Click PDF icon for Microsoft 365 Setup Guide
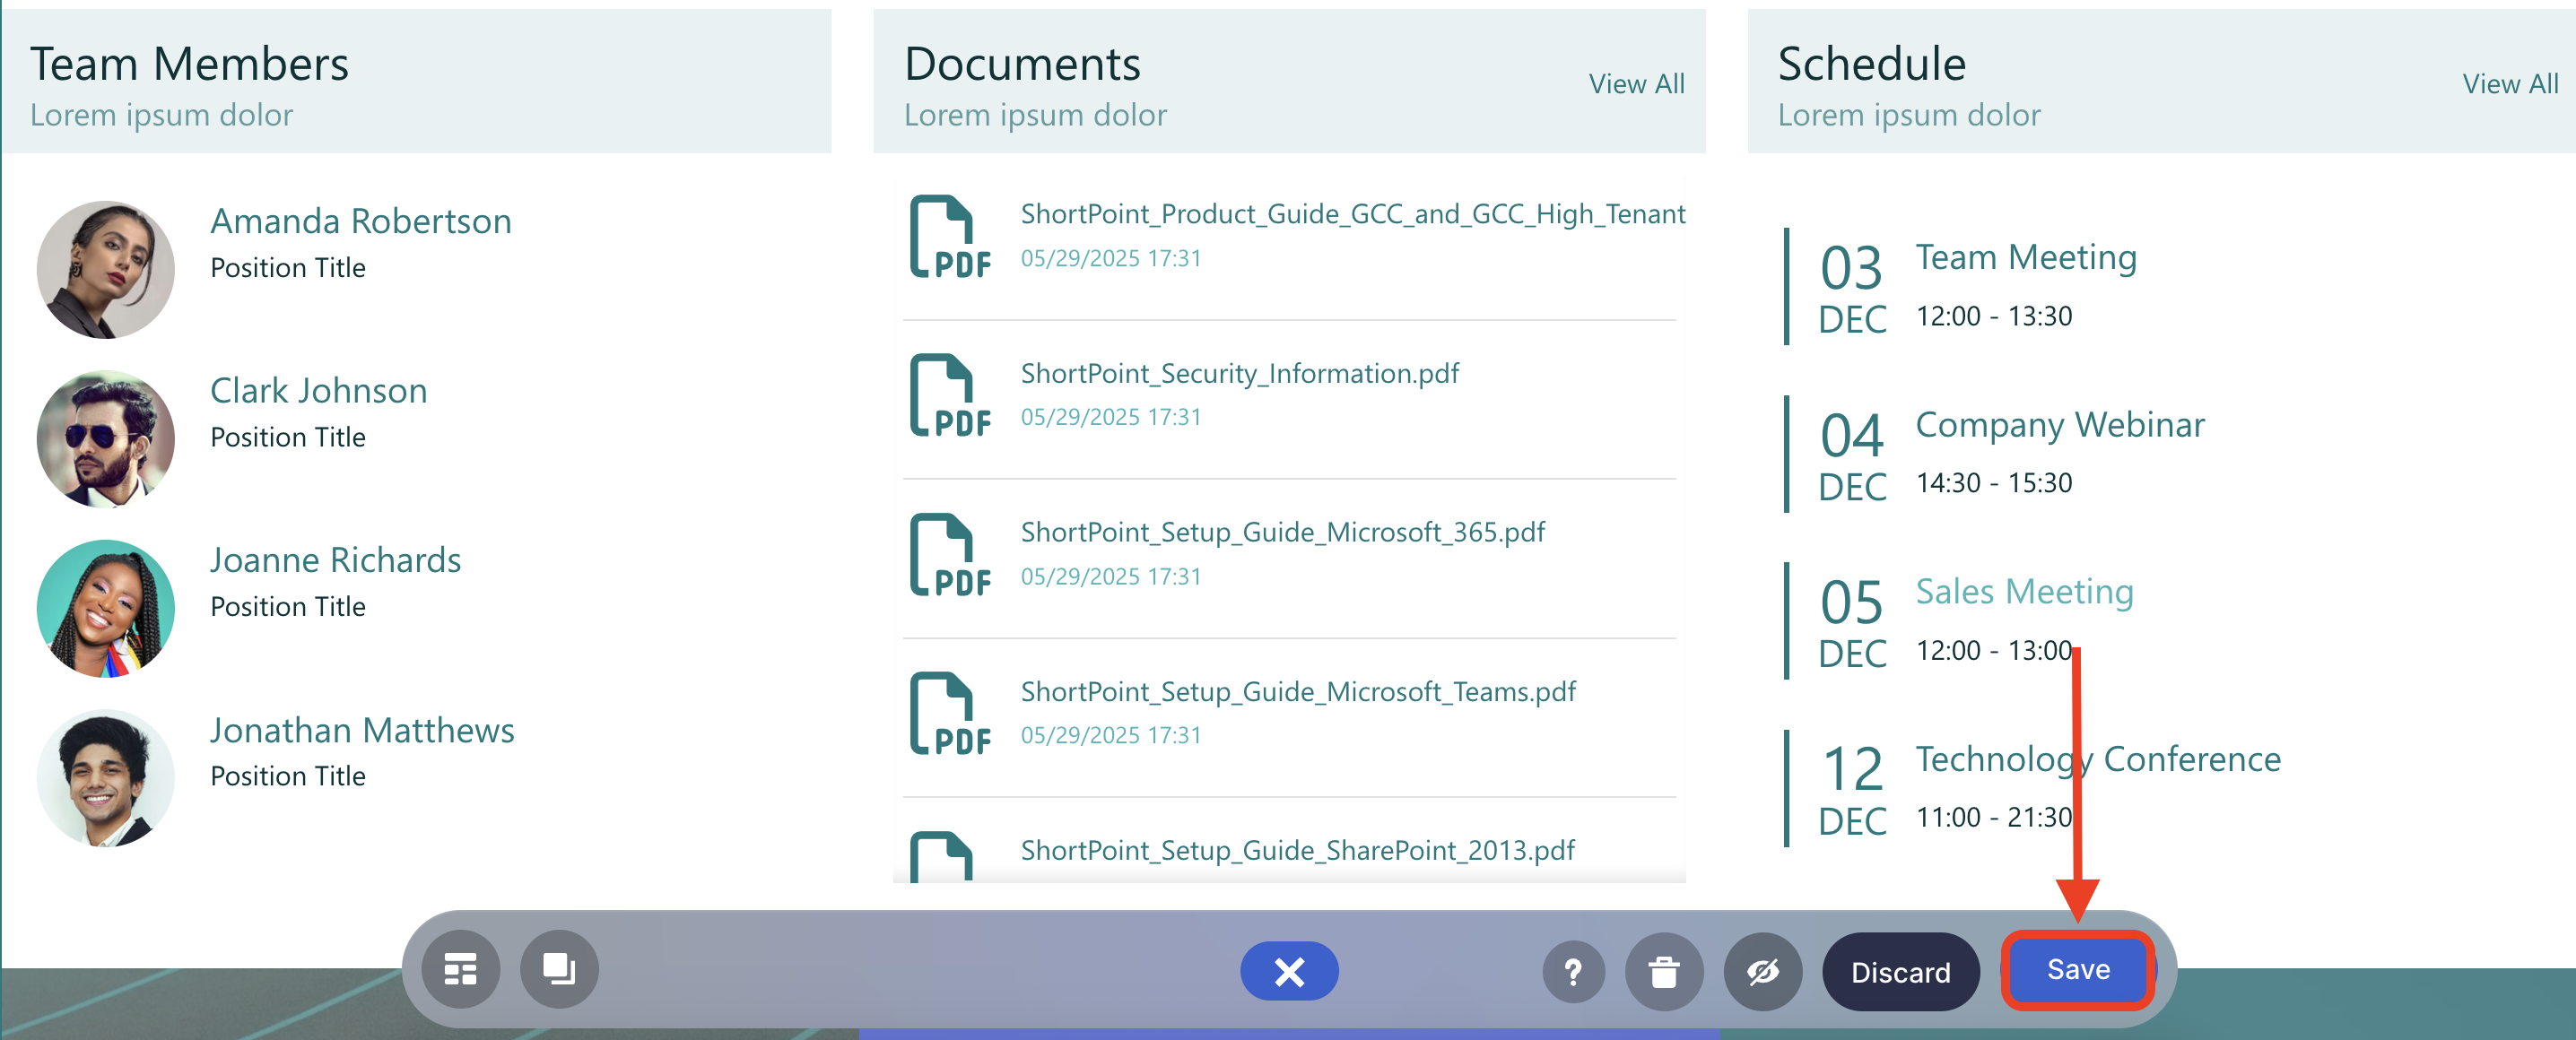The height and width of the screenshot is (1040, 2576). coord(948,554)
